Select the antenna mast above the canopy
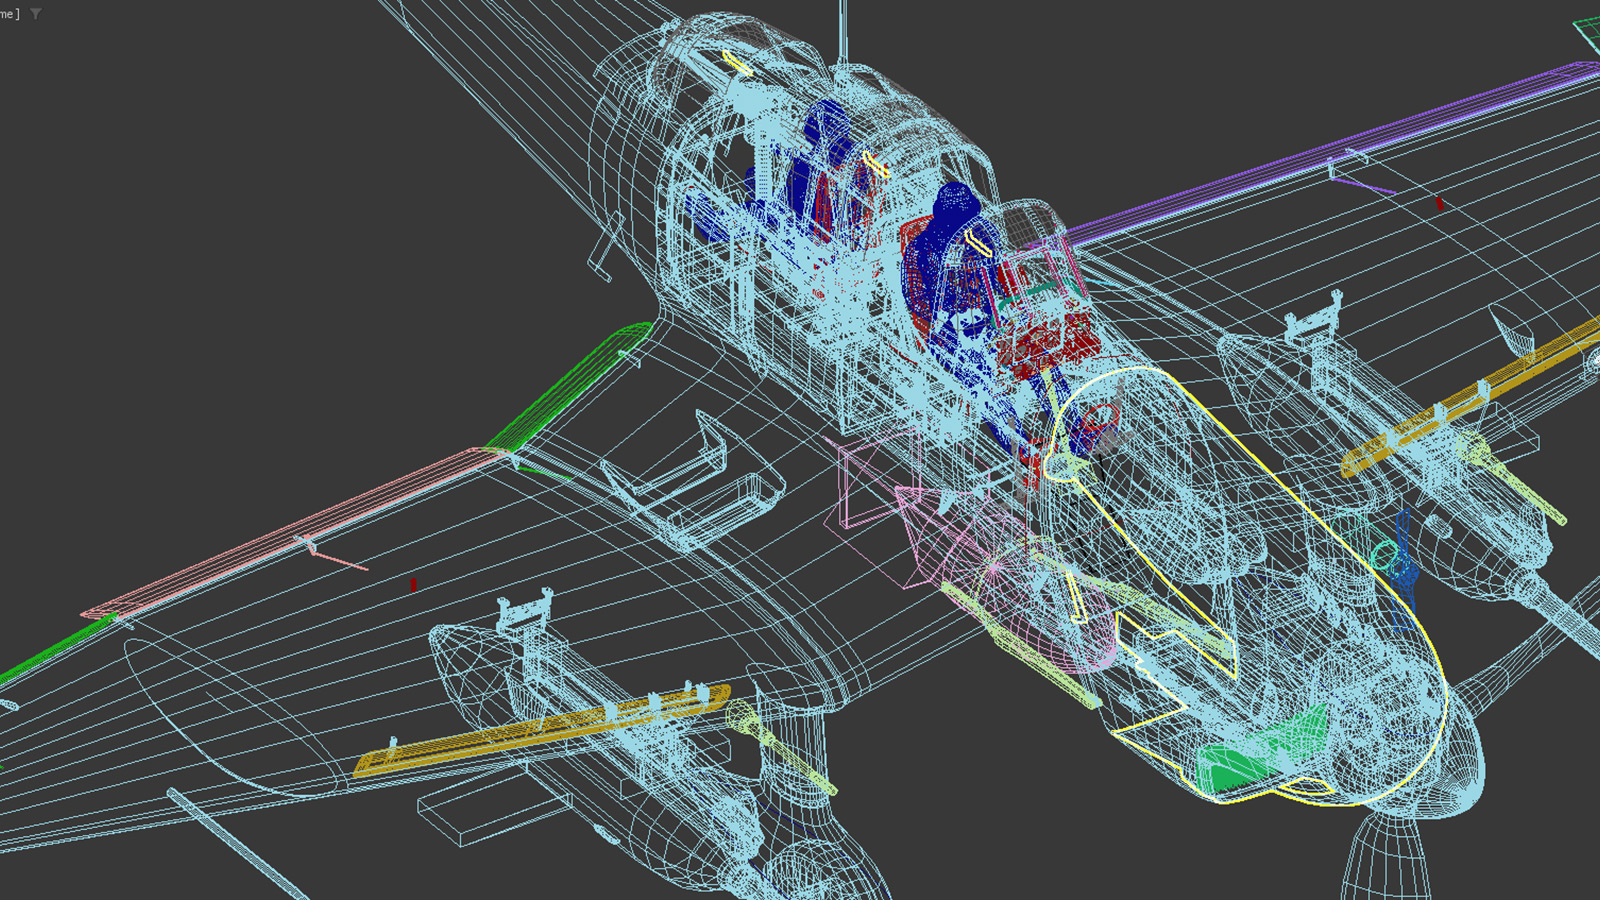The width and height of the screenshot is (1600, 900). (x=843, y=30)
